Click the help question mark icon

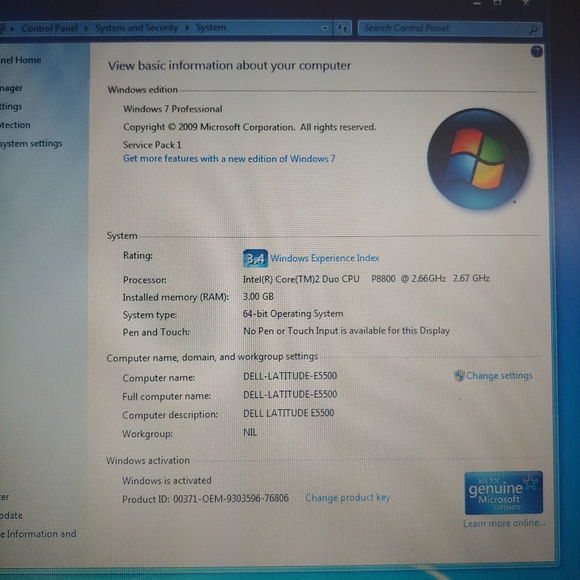pos(536,51)
